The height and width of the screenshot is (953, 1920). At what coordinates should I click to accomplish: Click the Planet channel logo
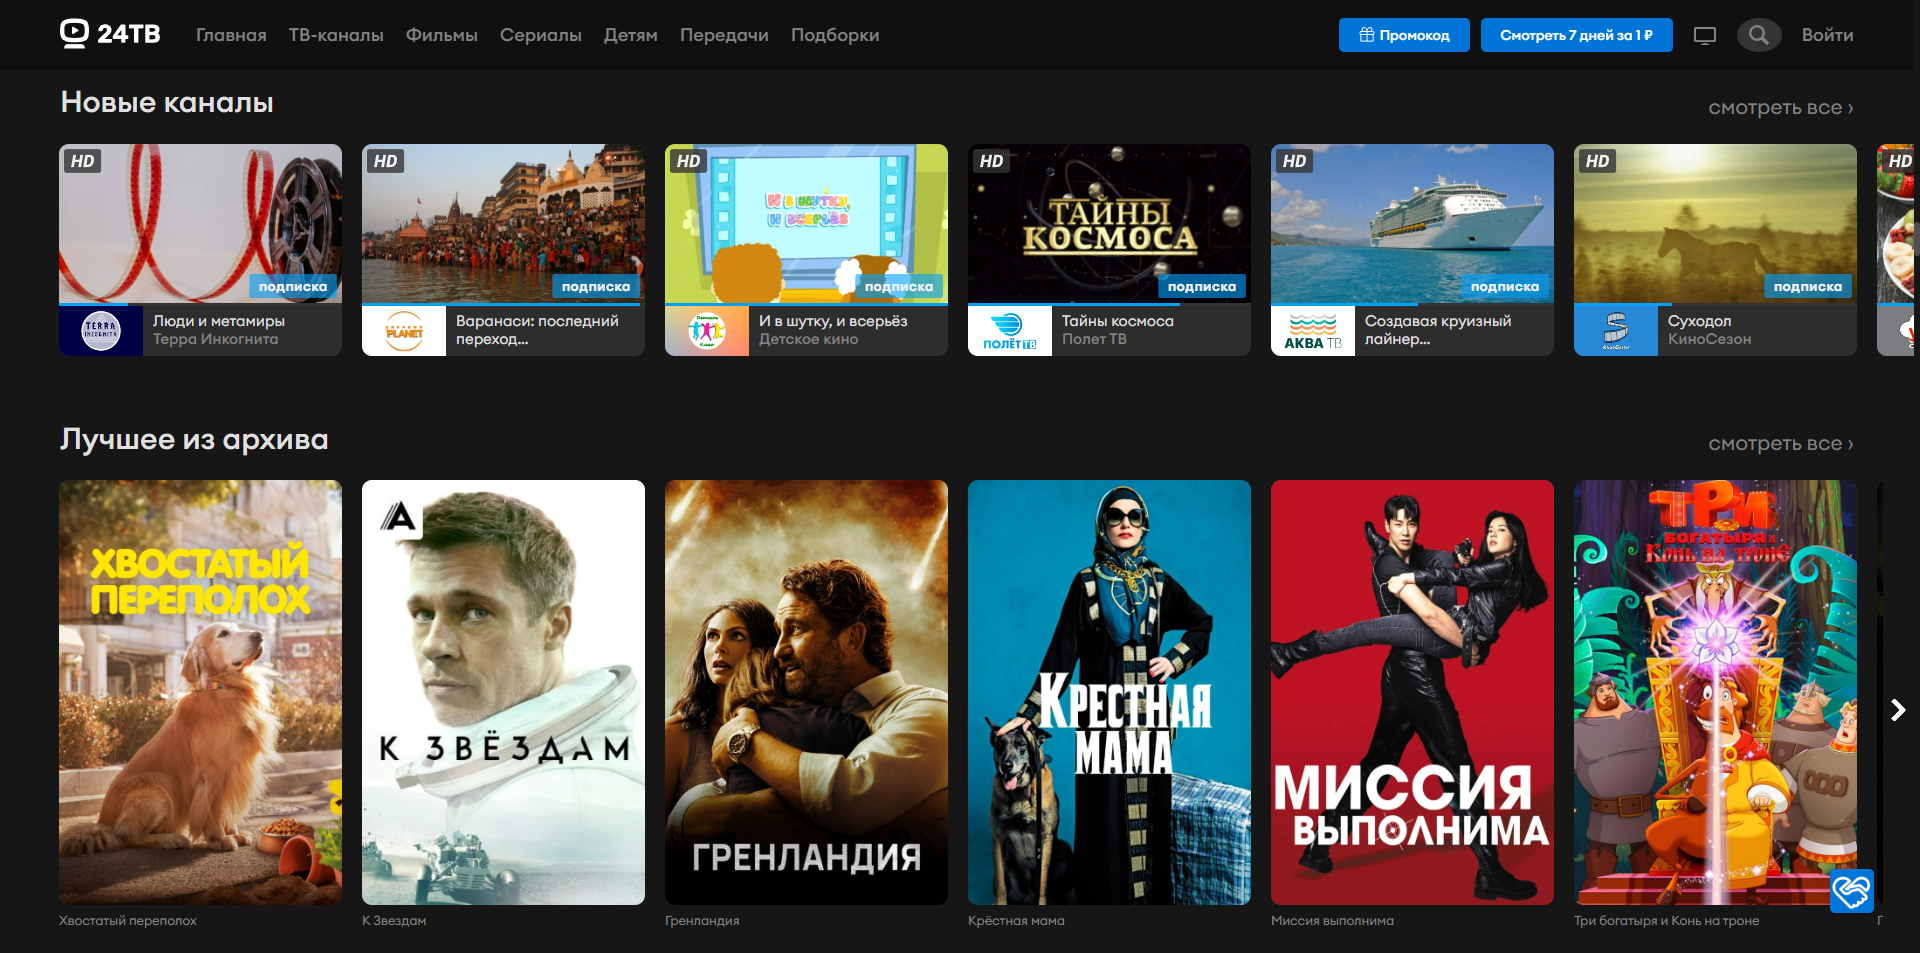[x=404, y=331]
